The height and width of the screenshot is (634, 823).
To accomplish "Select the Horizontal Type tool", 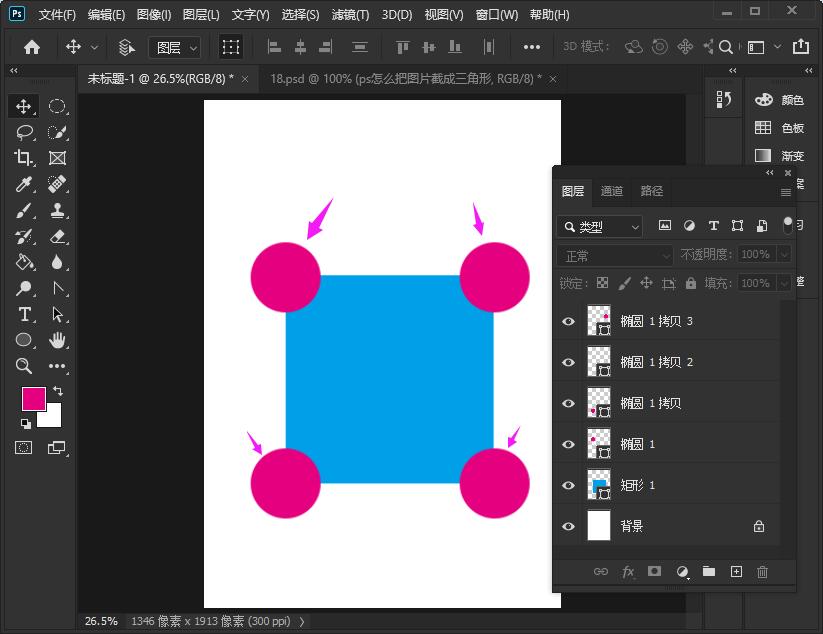I will (x=24, y=314).
